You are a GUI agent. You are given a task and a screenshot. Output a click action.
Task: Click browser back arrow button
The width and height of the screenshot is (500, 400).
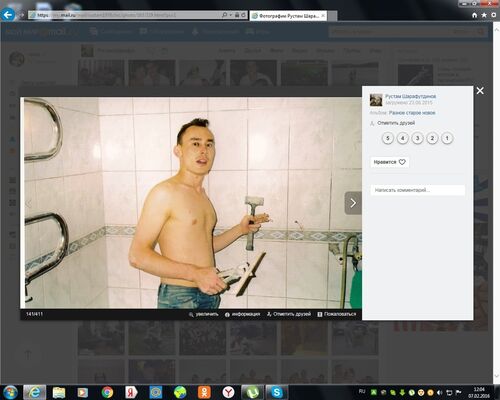click(8, 15)
